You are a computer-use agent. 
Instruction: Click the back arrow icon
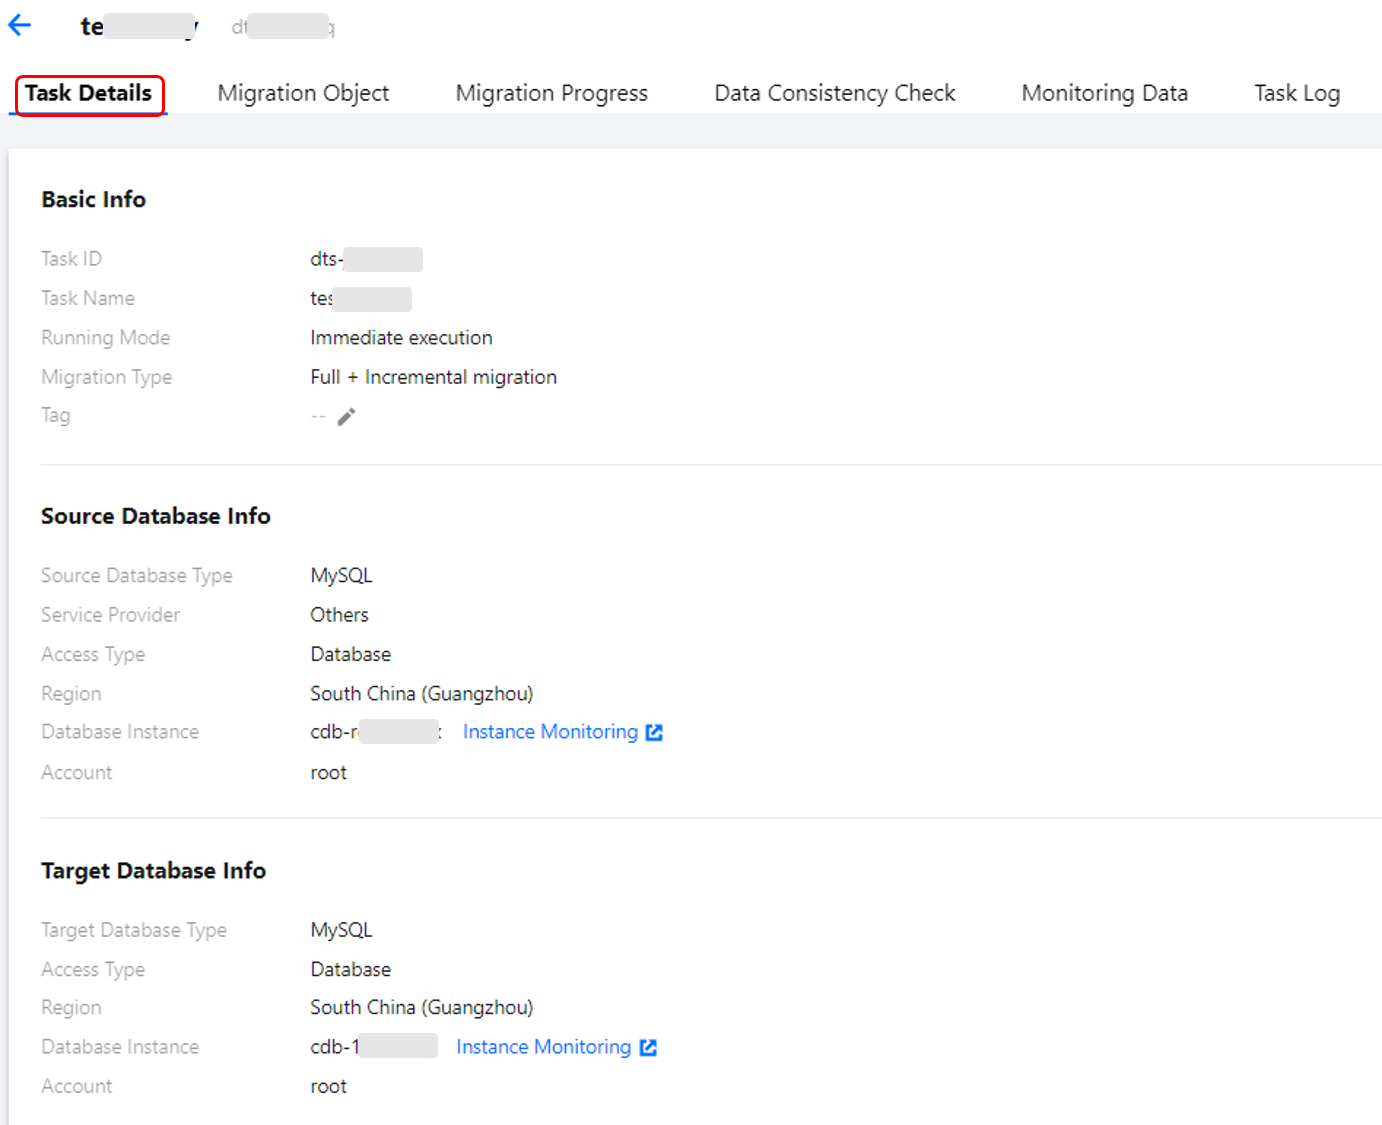(20, 26)
